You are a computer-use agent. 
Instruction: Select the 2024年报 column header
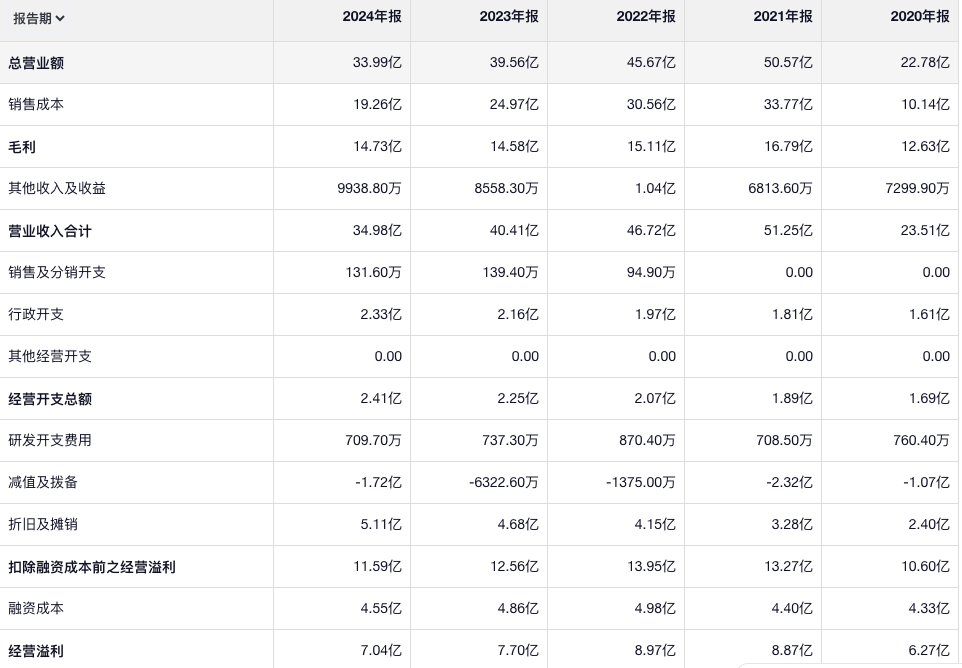point(371,17)
